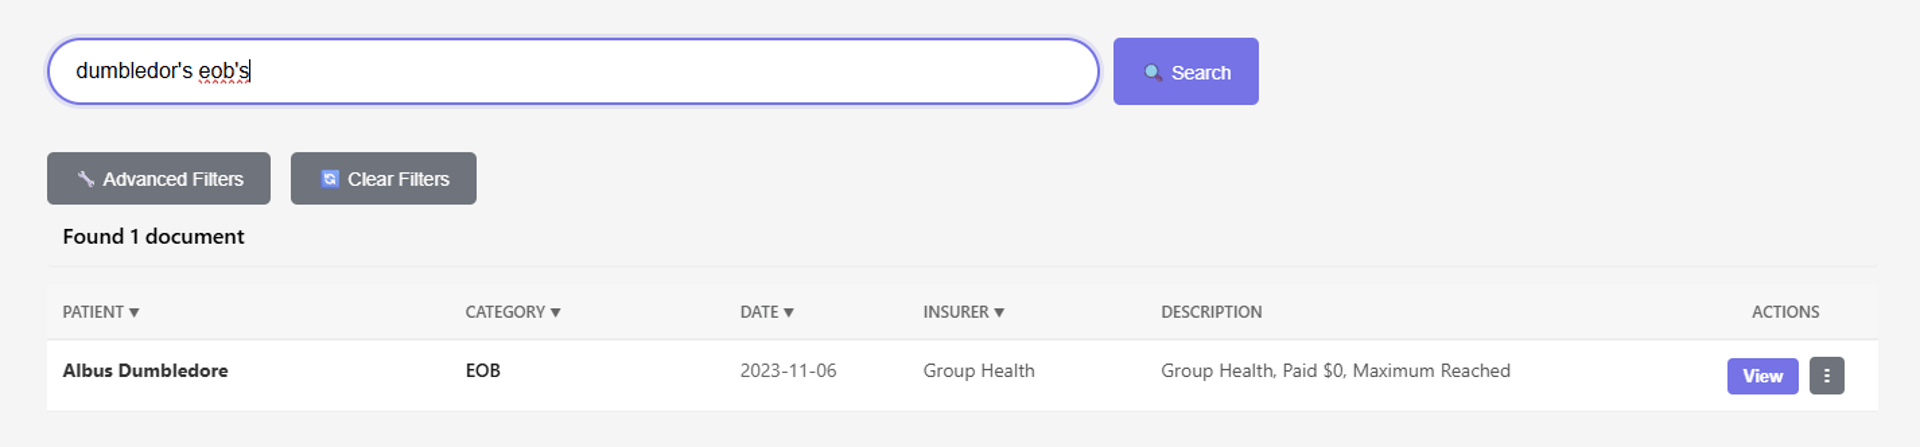Image resolution: width=1920 pixels, height=447 pixels.
Task: Click the search text field
Action: point(573,71)
